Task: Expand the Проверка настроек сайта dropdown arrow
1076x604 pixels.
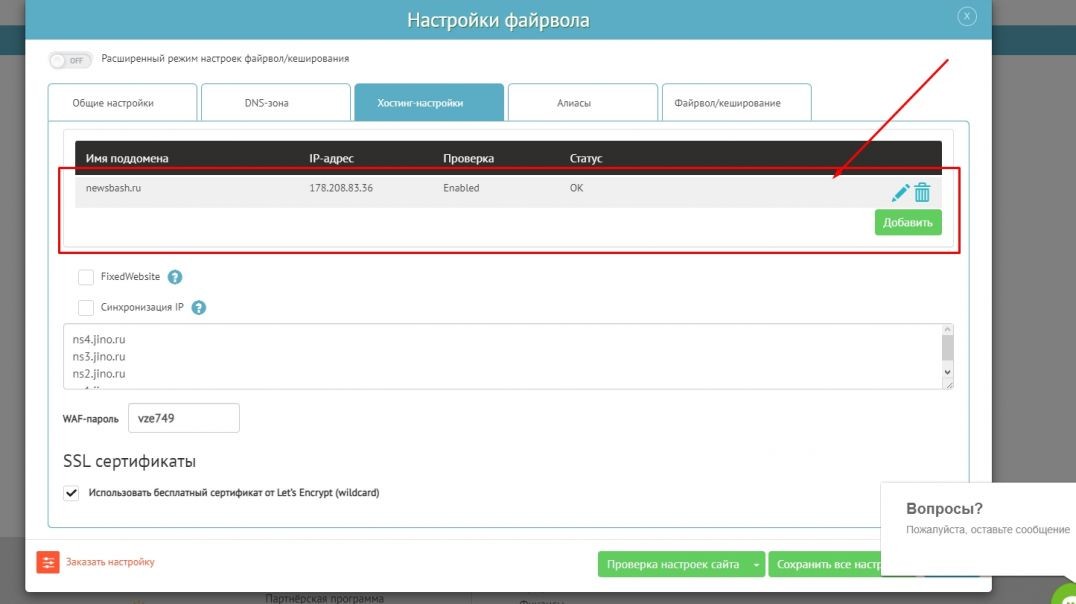Action: pyautogui.click(x=756, y=565)
